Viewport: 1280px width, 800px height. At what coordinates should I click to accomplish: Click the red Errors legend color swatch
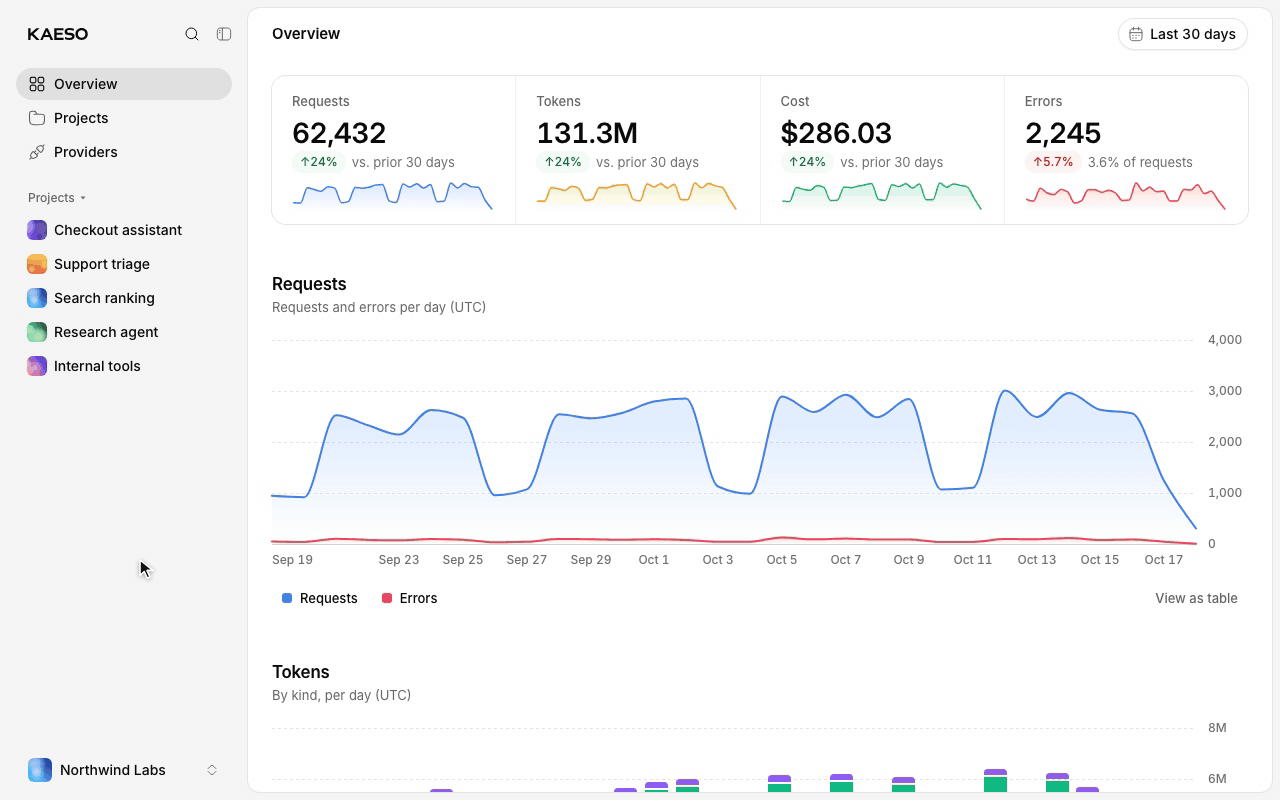[x=387, y=598]
